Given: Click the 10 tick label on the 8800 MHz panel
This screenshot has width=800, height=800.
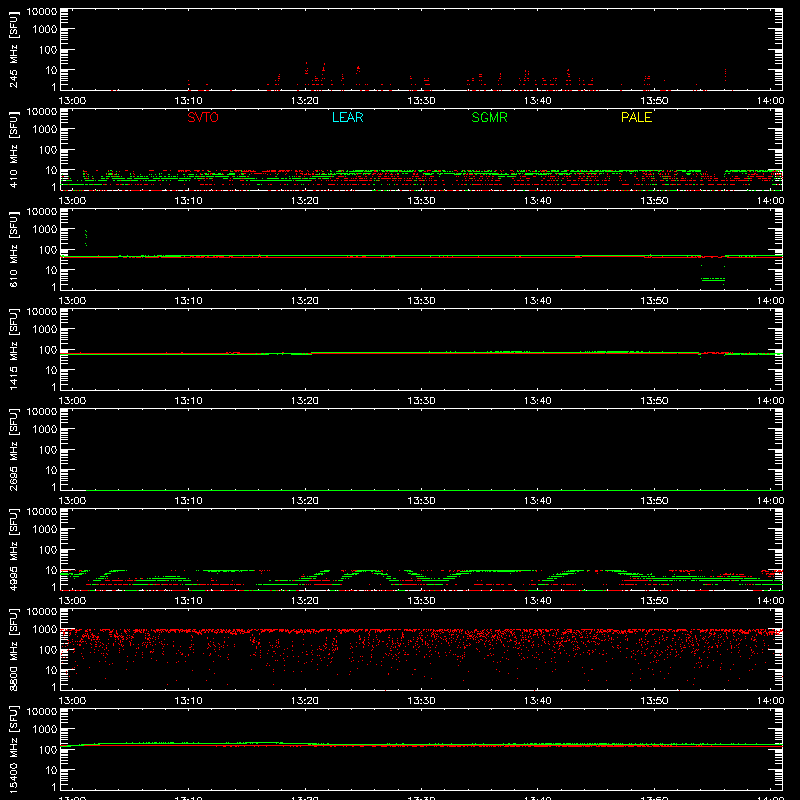Looking at the screenshot, I should [x=52, y=670].
